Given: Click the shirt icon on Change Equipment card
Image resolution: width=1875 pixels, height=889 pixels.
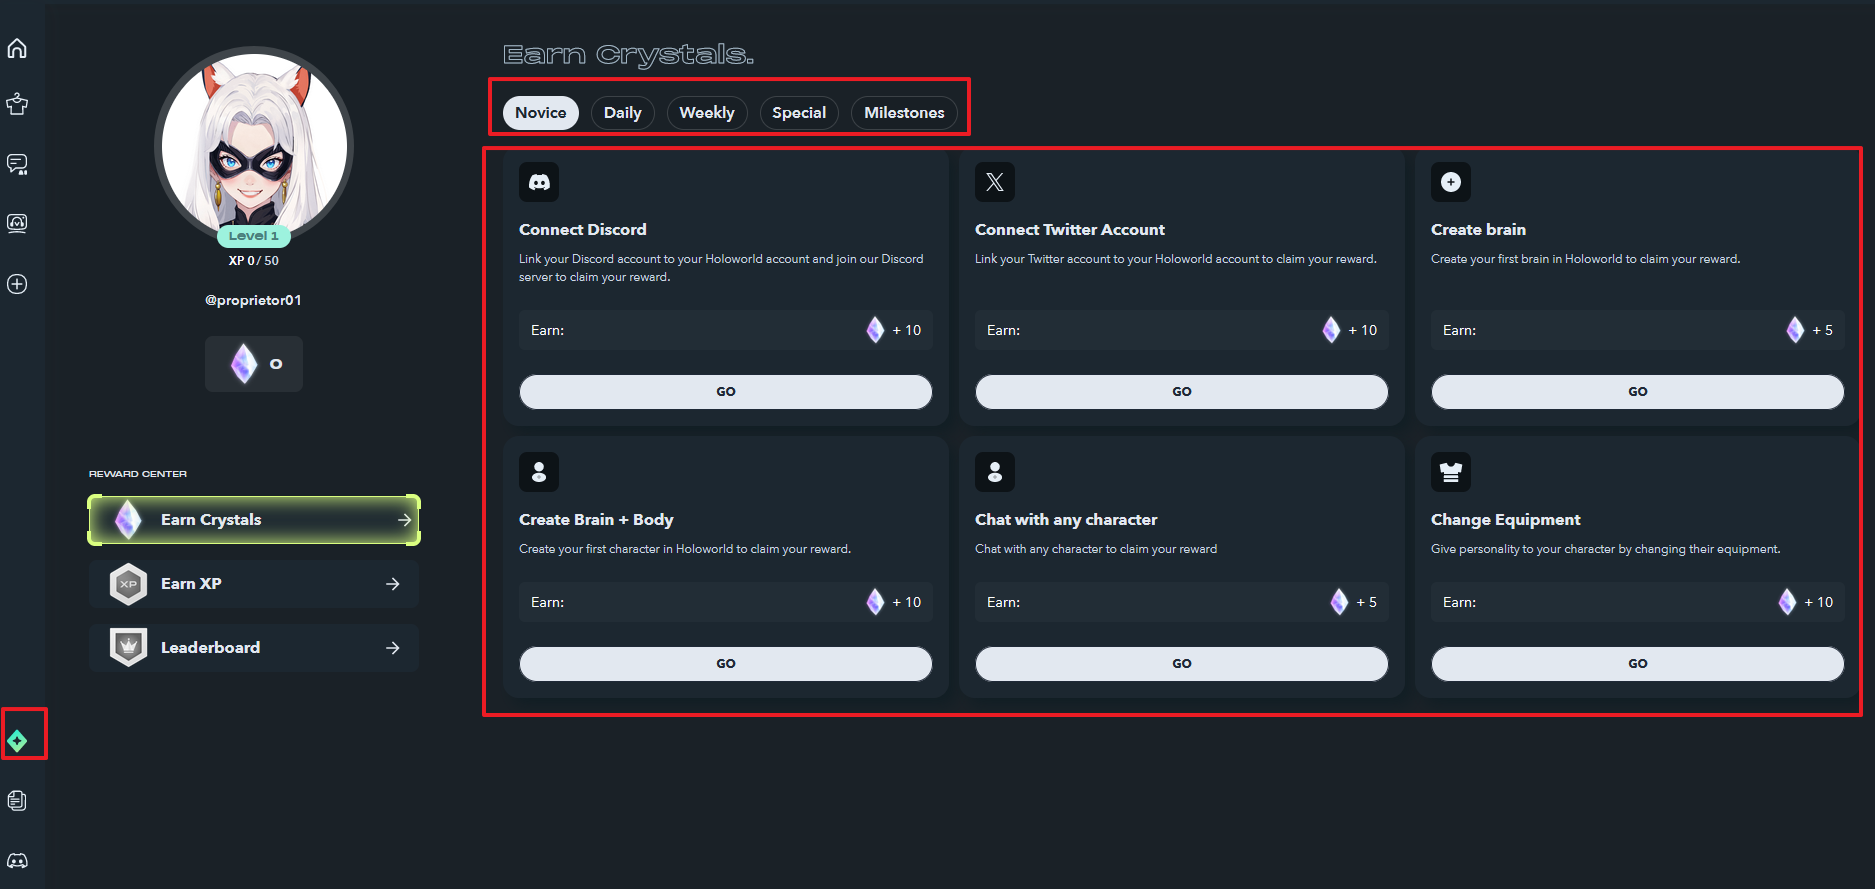Looking at the screenshot, I should (x=1451, y=472).
